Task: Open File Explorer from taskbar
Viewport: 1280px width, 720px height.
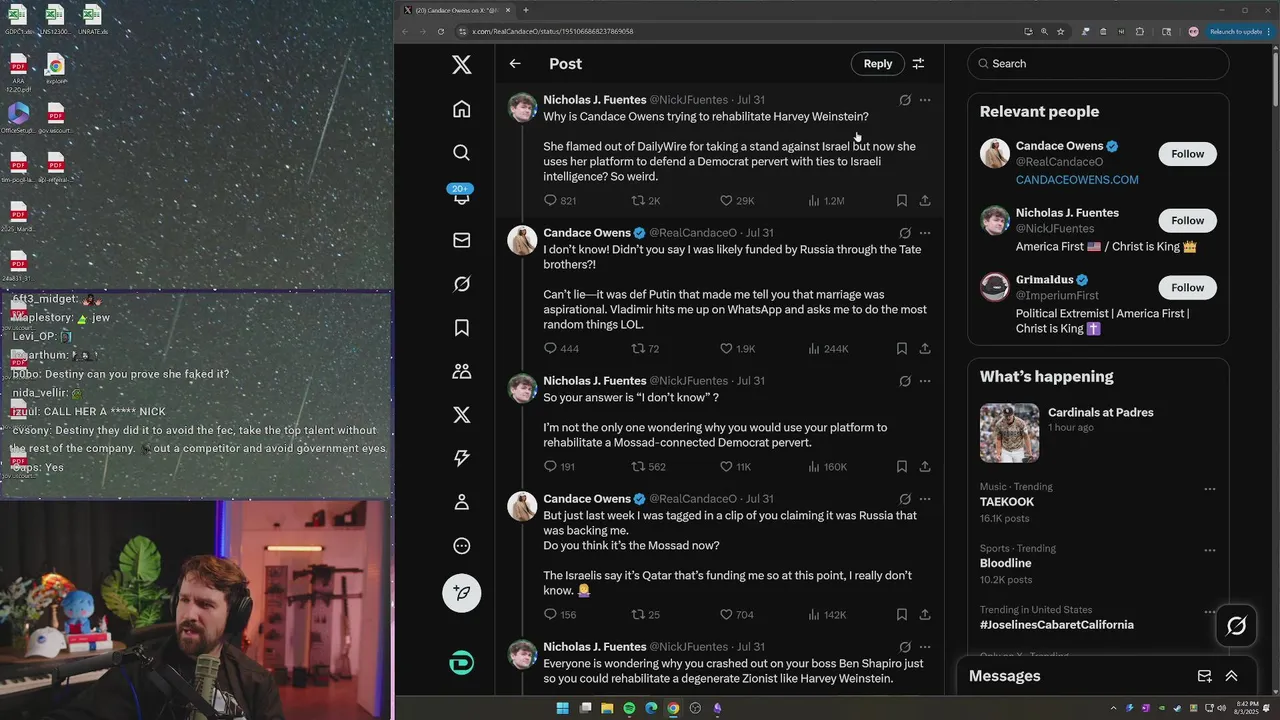Action: [607, 708]
